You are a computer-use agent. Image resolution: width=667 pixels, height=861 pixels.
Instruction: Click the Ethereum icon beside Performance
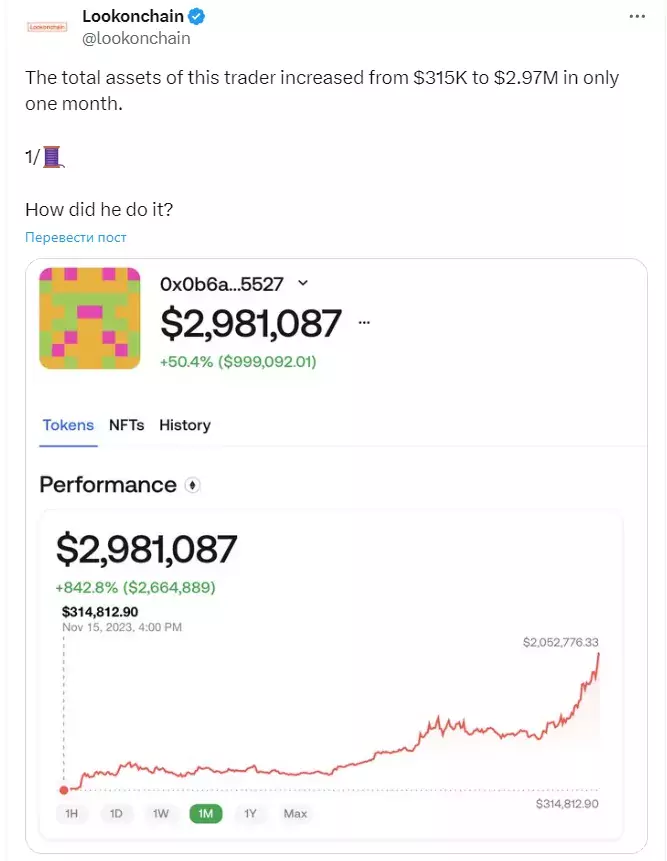192,485
